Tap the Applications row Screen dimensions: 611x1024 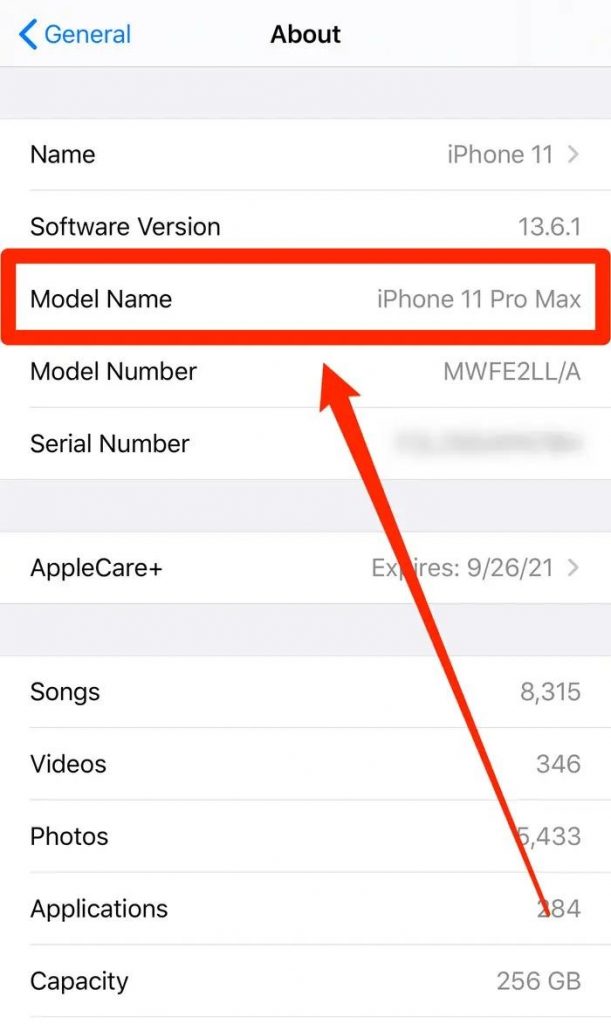tap(306, 908)
